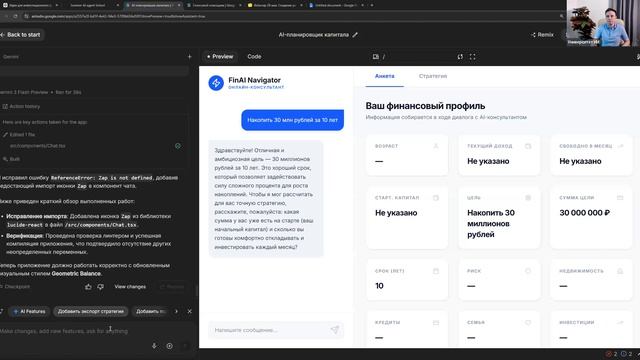Screen dimensions: 640x360
Task: Select Добавить экспорт стратегии suggestion chip
Action: tap(91, 311)
